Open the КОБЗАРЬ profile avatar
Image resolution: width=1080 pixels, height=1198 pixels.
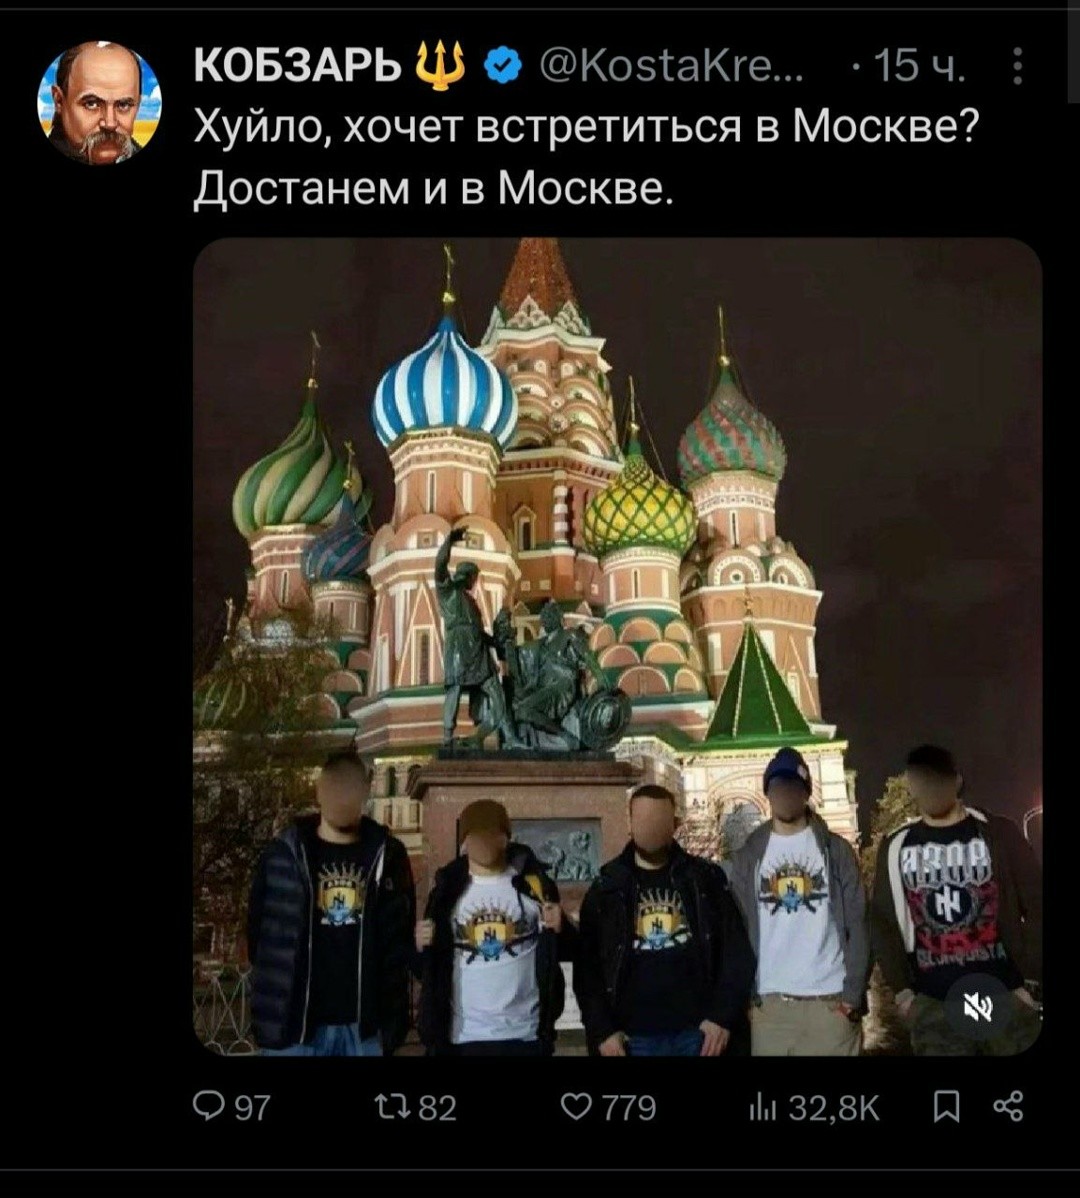pos(99,104)
